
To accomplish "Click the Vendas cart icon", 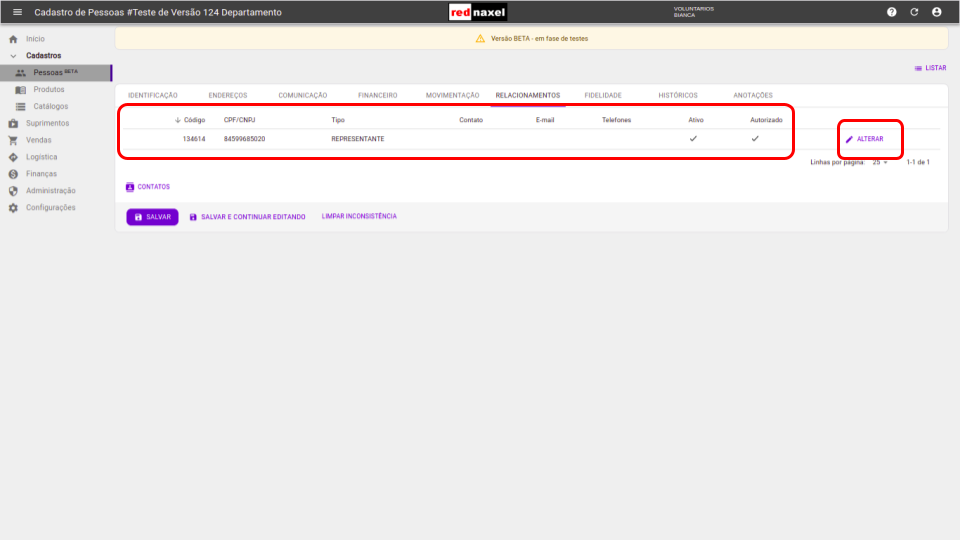I will [13, 140].
